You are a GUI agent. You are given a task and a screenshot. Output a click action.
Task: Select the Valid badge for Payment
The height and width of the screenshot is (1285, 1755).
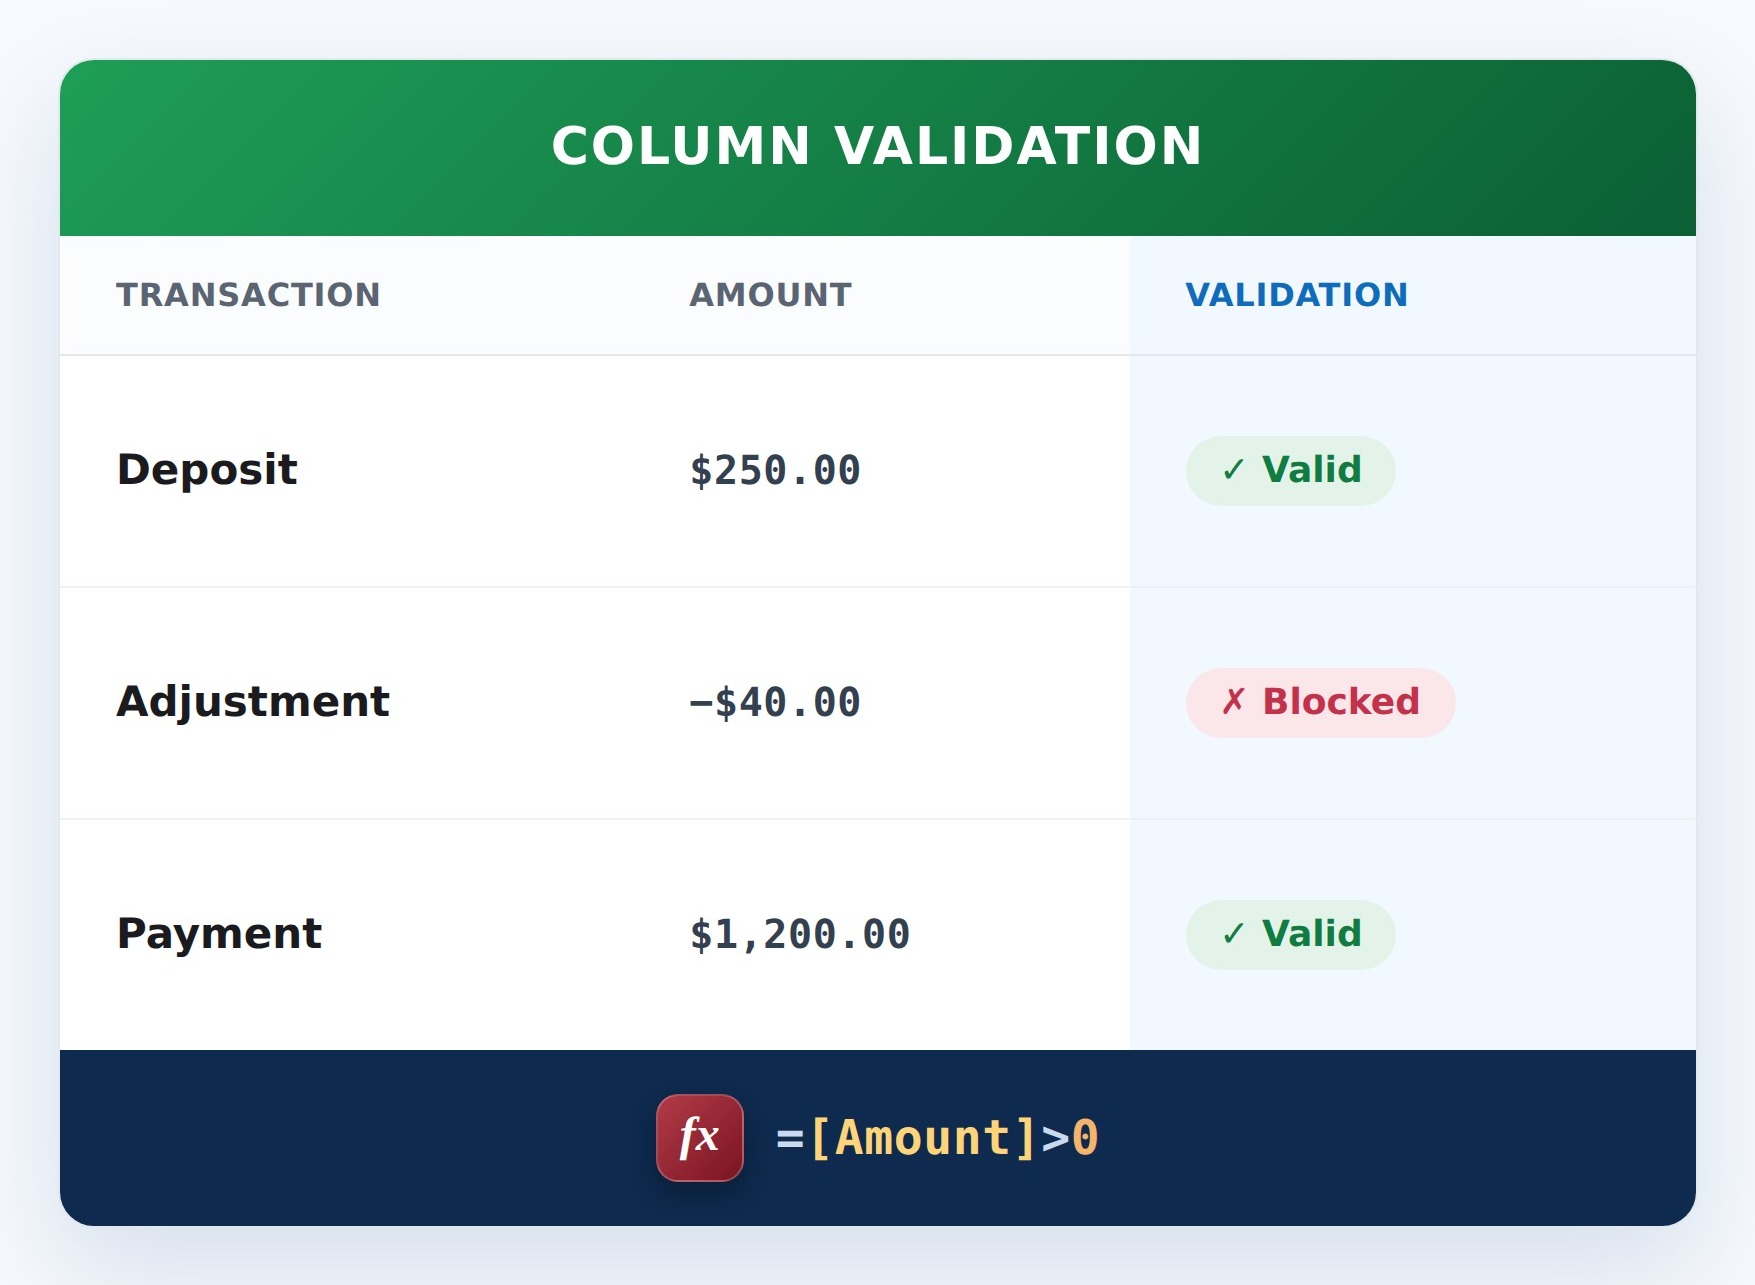[1290, 935]
